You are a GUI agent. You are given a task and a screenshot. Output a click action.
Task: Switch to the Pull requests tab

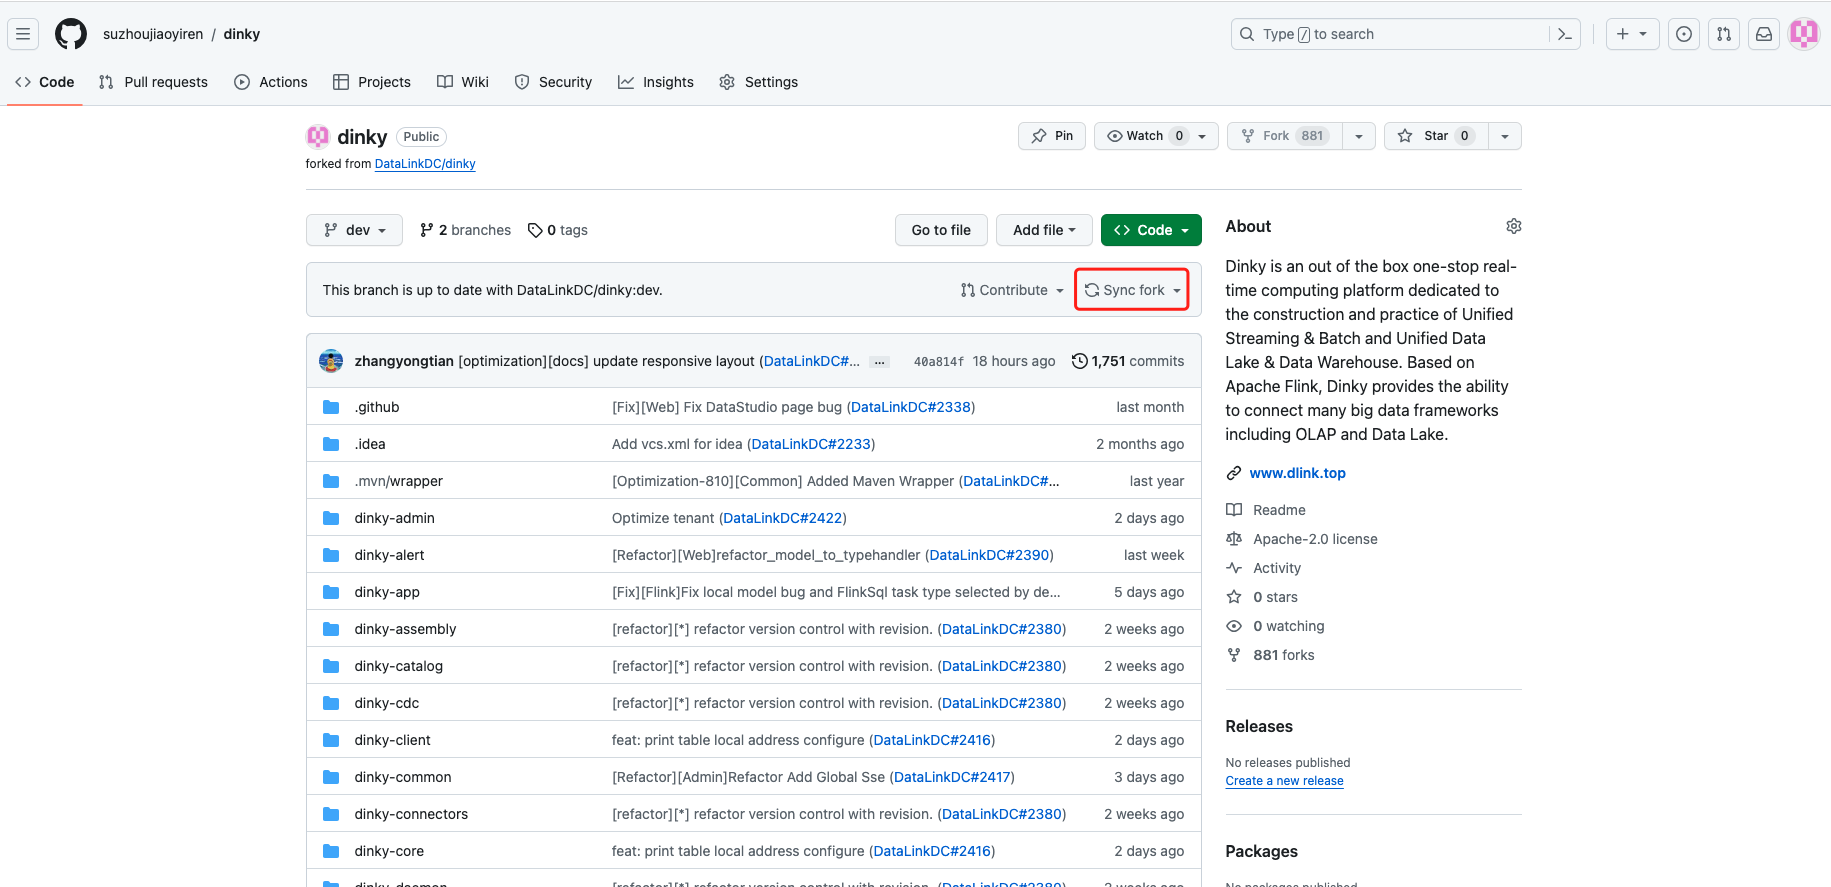(x=154, y=82)
